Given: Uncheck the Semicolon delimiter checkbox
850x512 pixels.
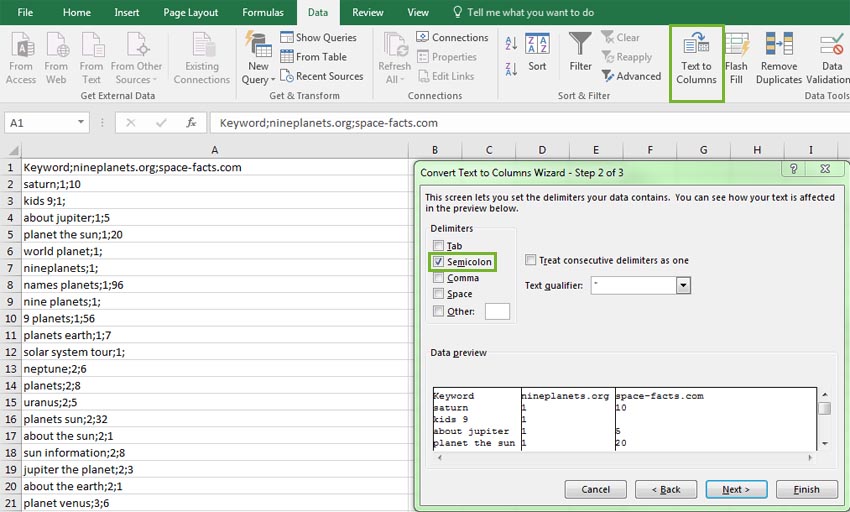Looking at the screenshot, I should point(438,262).
